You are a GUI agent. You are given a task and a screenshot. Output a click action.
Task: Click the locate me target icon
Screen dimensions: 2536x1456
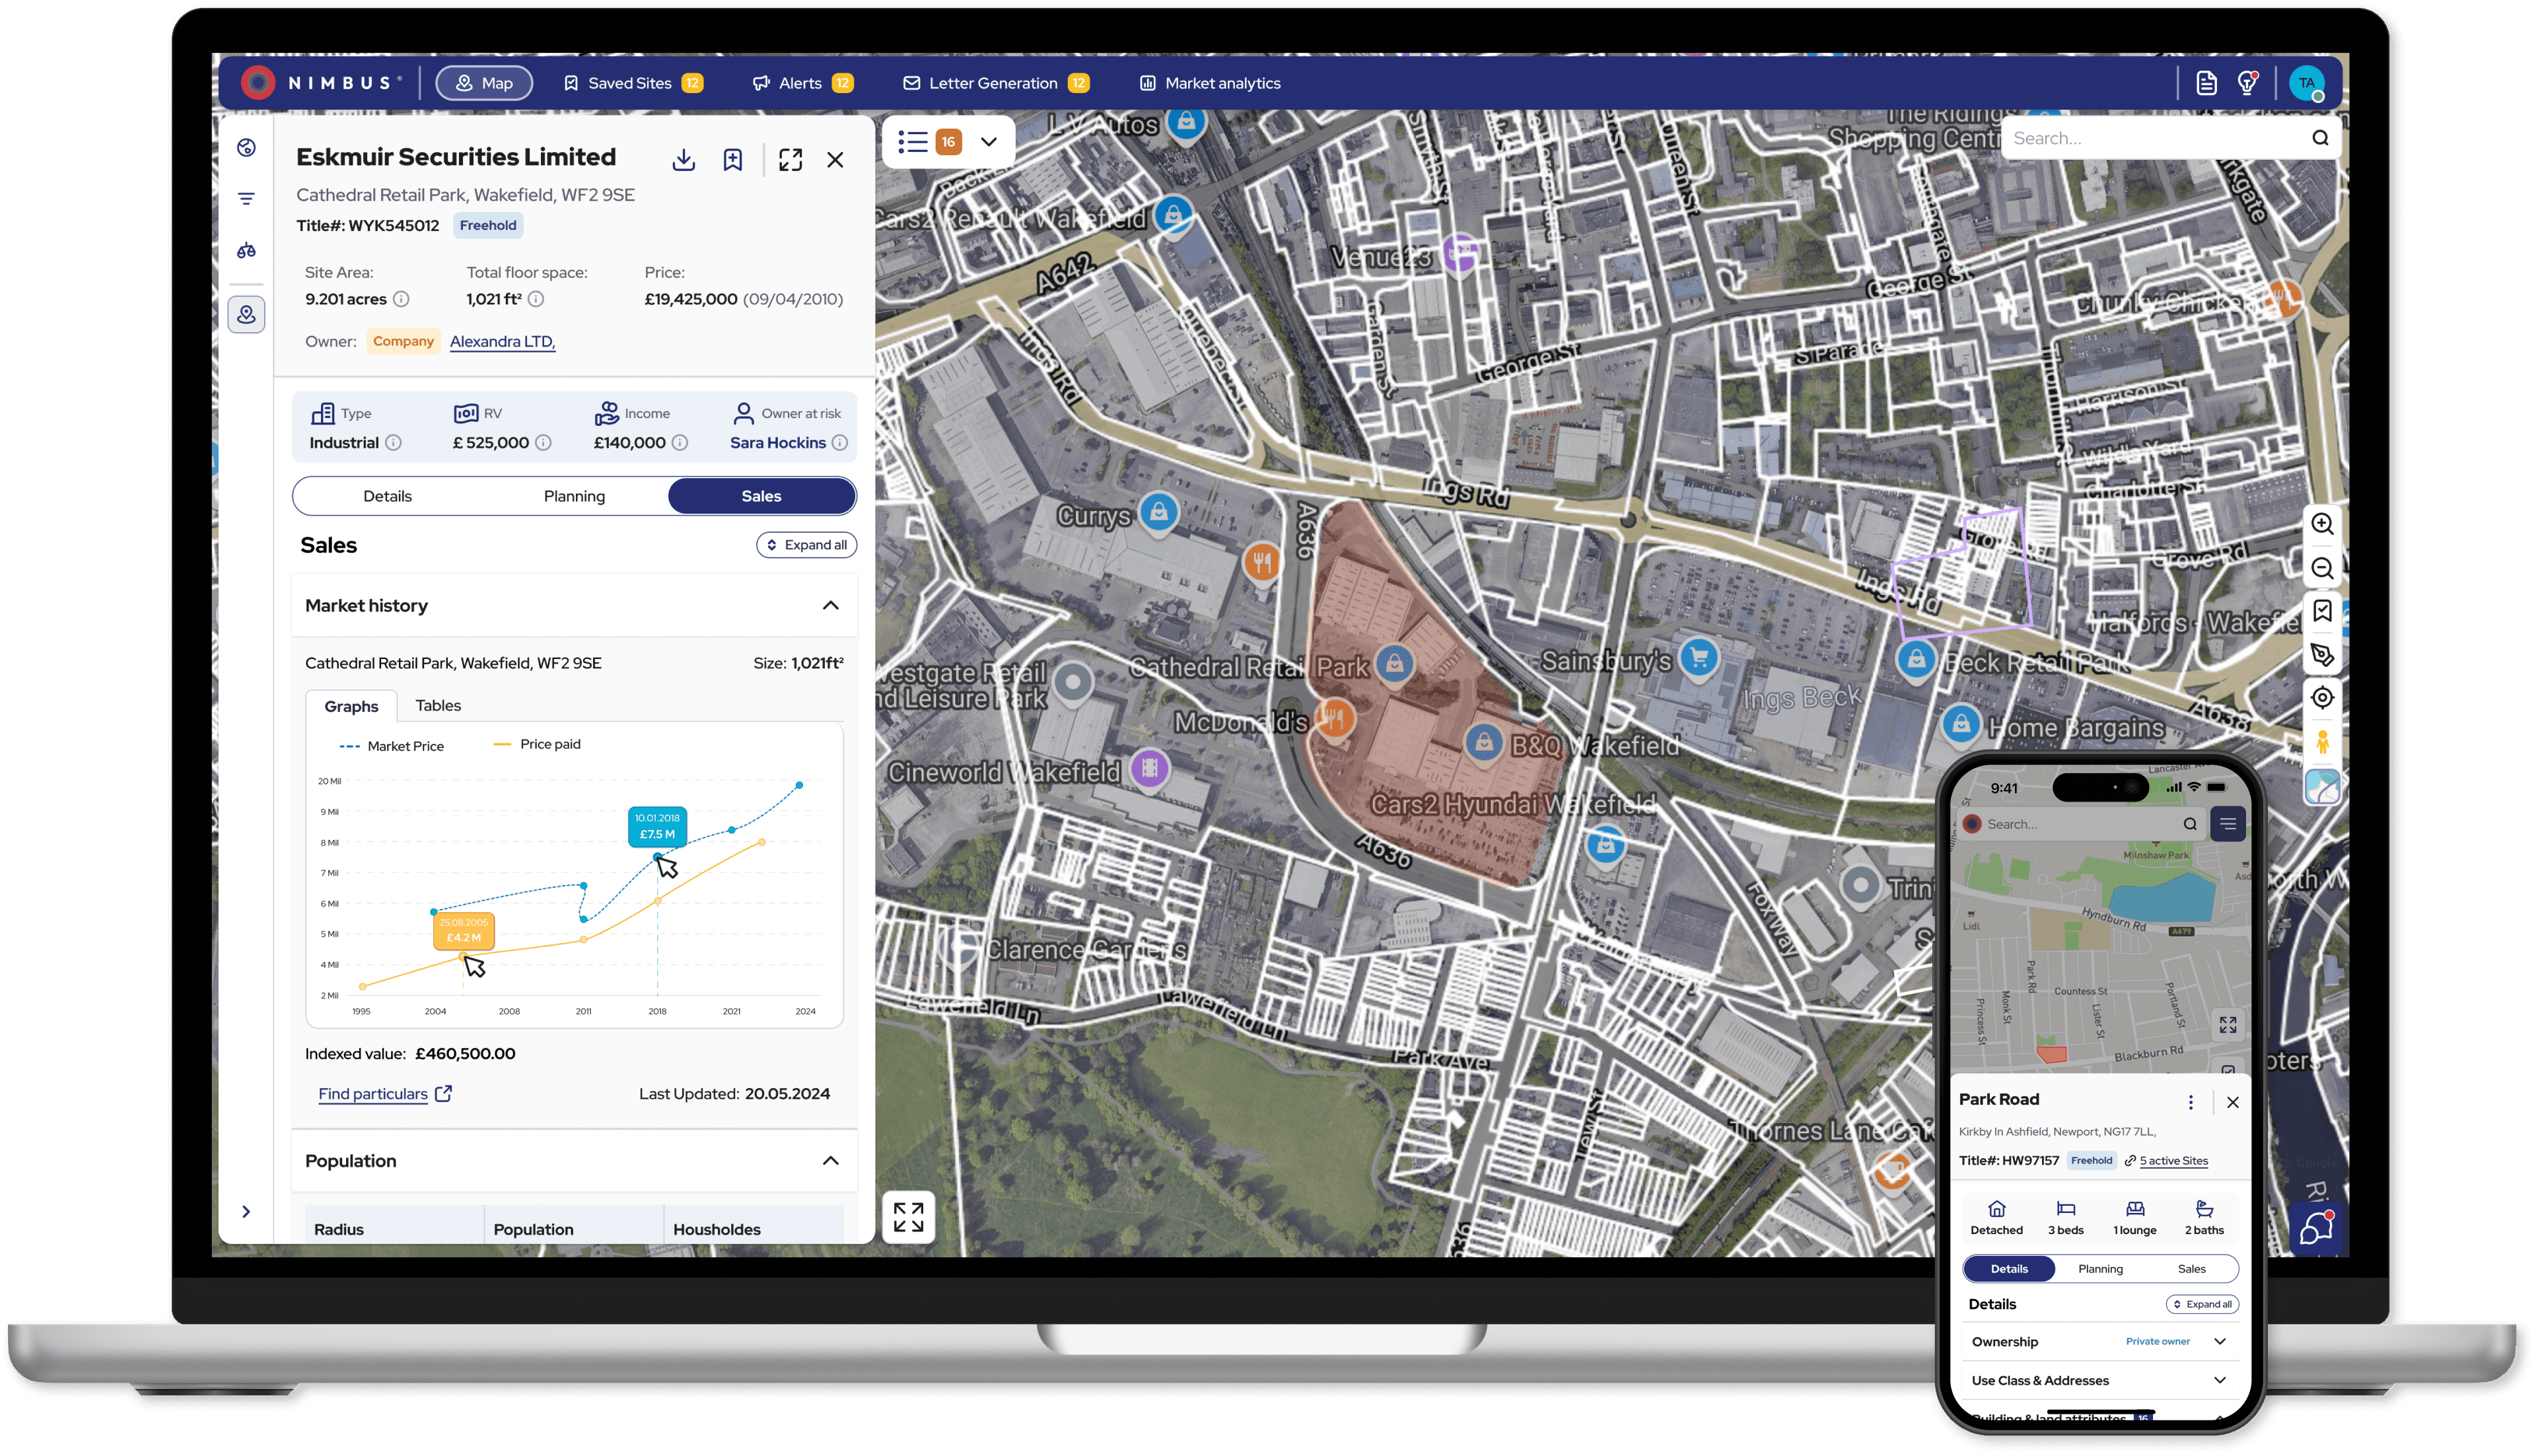pos(2322,698)
